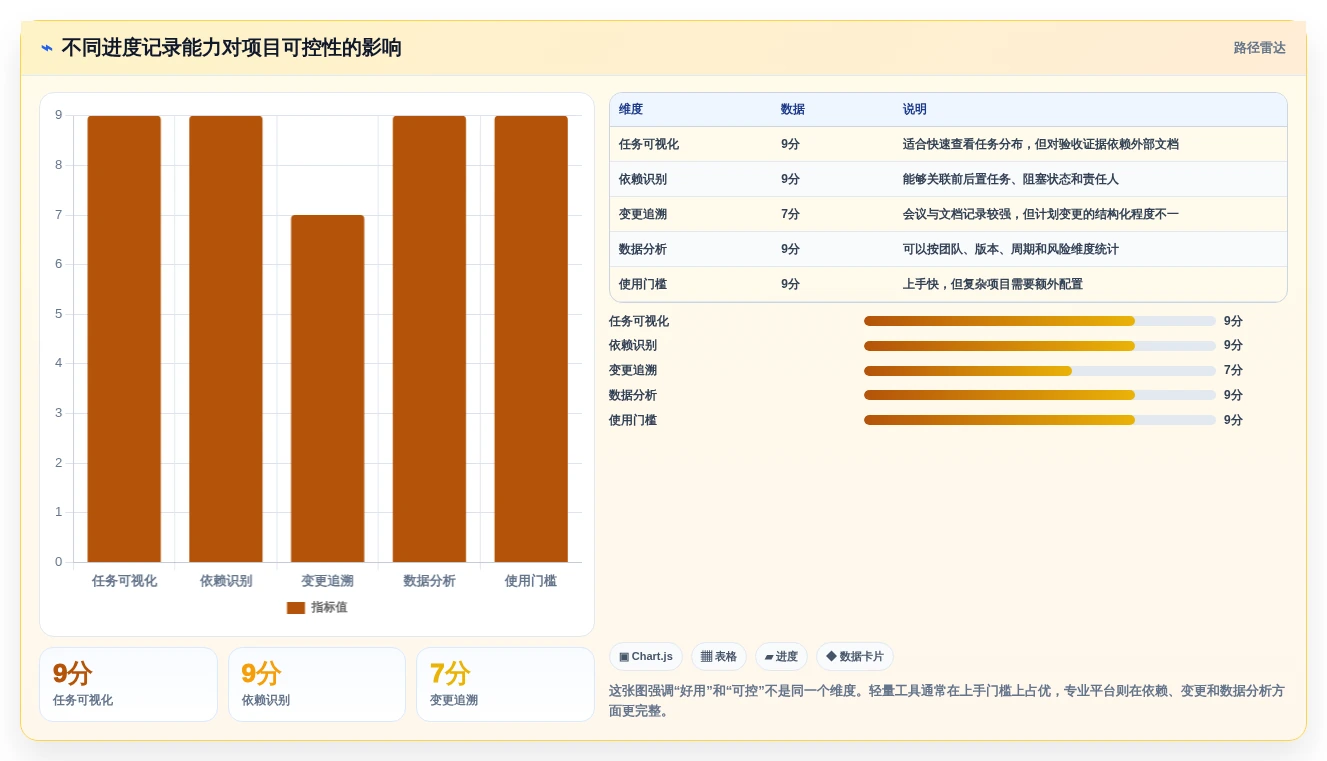Select the Chart.js chip
1327x761 pixels.
[x=646, y=657]
